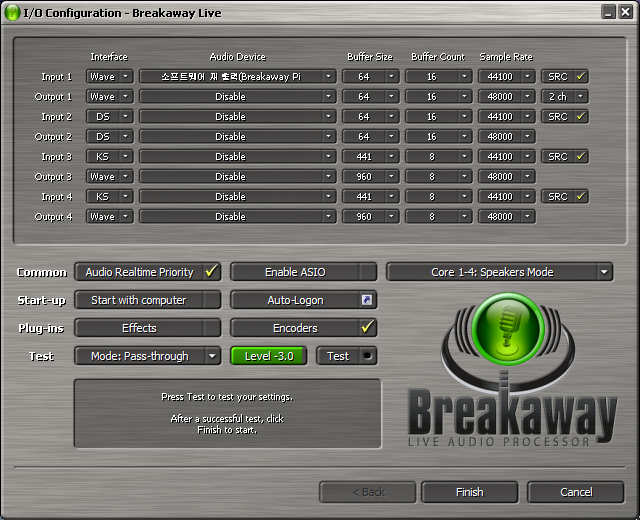Image resolution: width=640 pixels, height=520 pixels.
Task: Click the Plug-ins section label
Action: (41, 328)
